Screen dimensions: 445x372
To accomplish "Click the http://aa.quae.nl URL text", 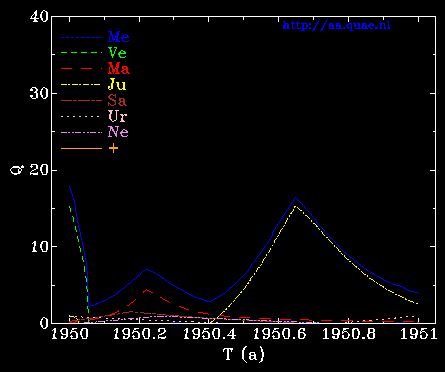I will 336,25.
